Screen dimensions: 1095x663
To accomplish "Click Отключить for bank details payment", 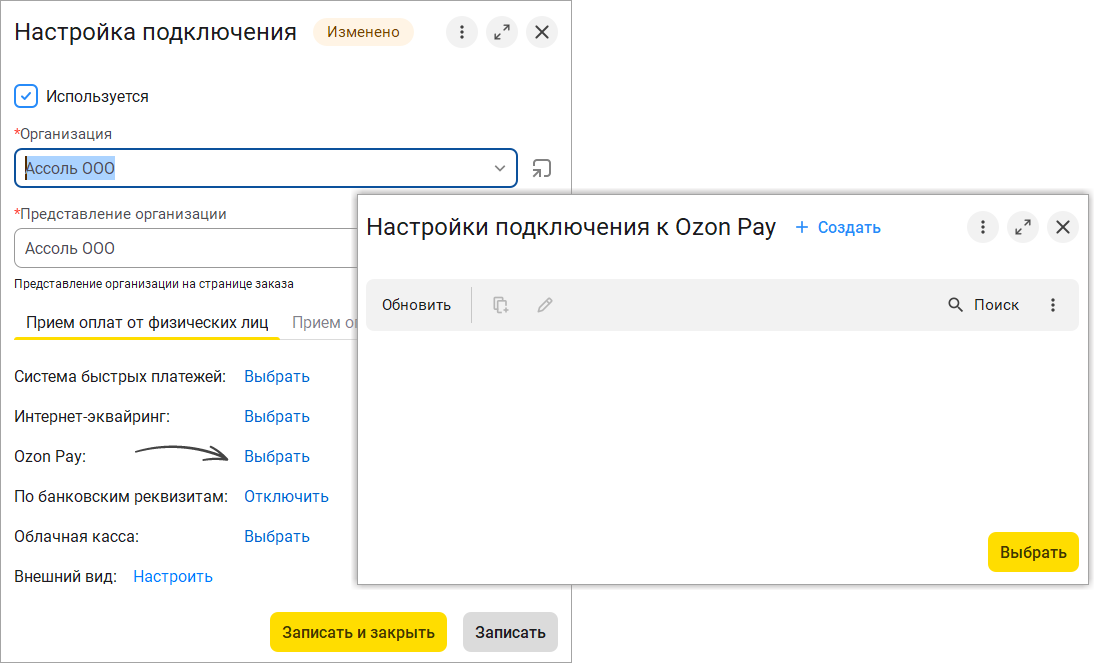I will 286,497.
